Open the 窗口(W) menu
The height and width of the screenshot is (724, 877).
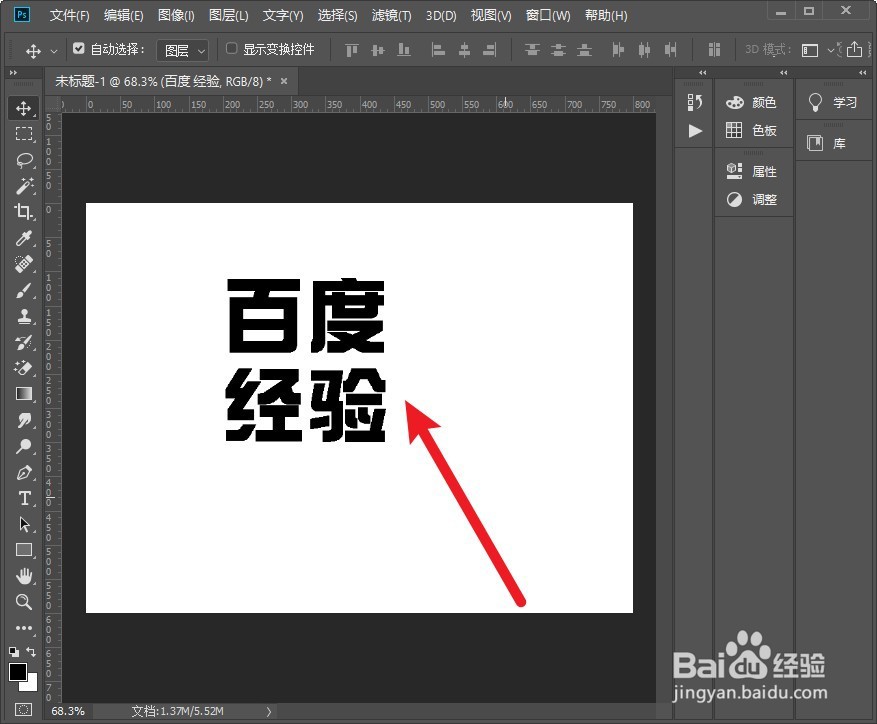(x=548, y=15)
